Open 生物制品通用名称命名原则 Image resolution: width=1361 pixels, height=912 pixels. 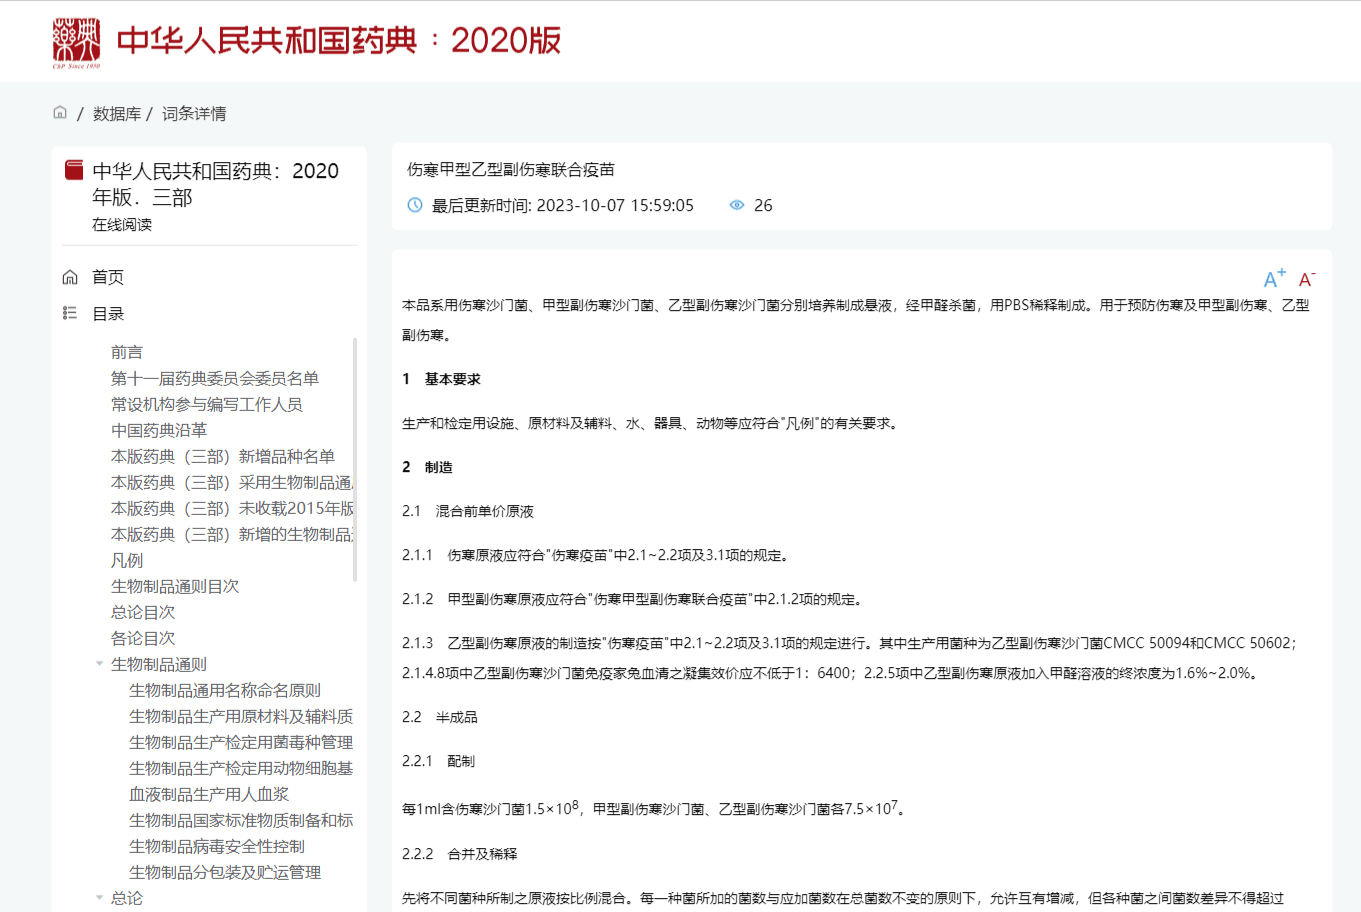[225, 690]
